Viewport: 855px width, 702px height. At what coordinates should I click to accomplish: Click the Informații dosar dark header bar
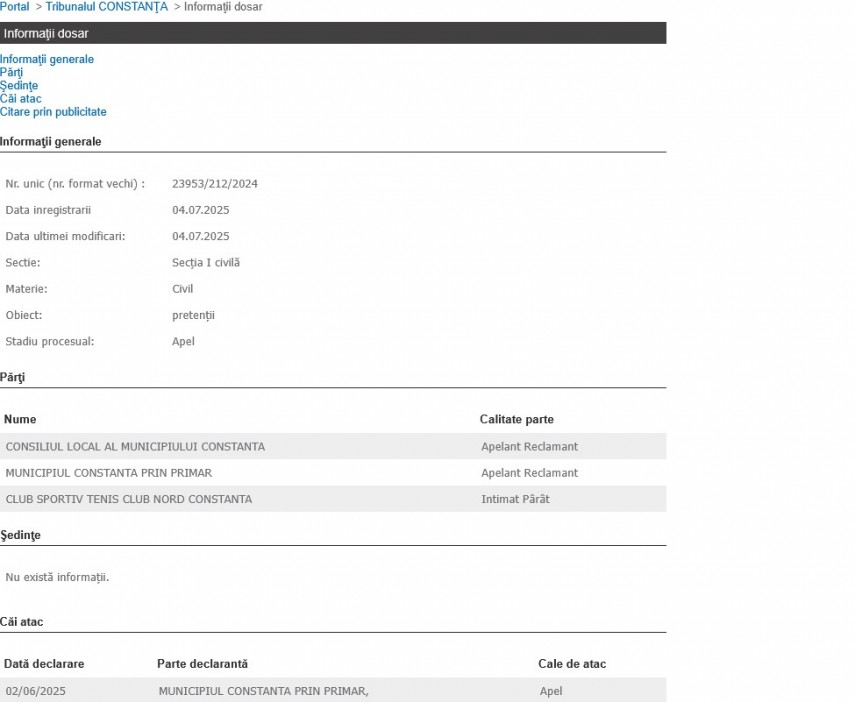click(333, 33)
